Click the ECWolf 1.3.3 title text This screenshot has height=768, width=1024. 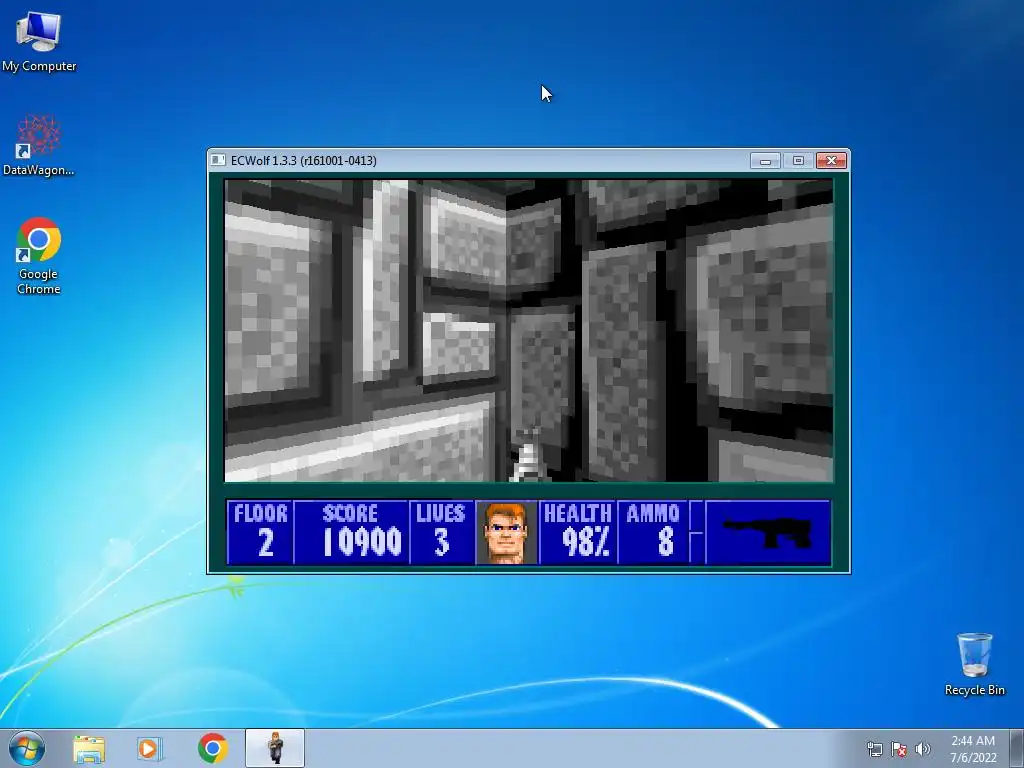(x=303, y=161)
